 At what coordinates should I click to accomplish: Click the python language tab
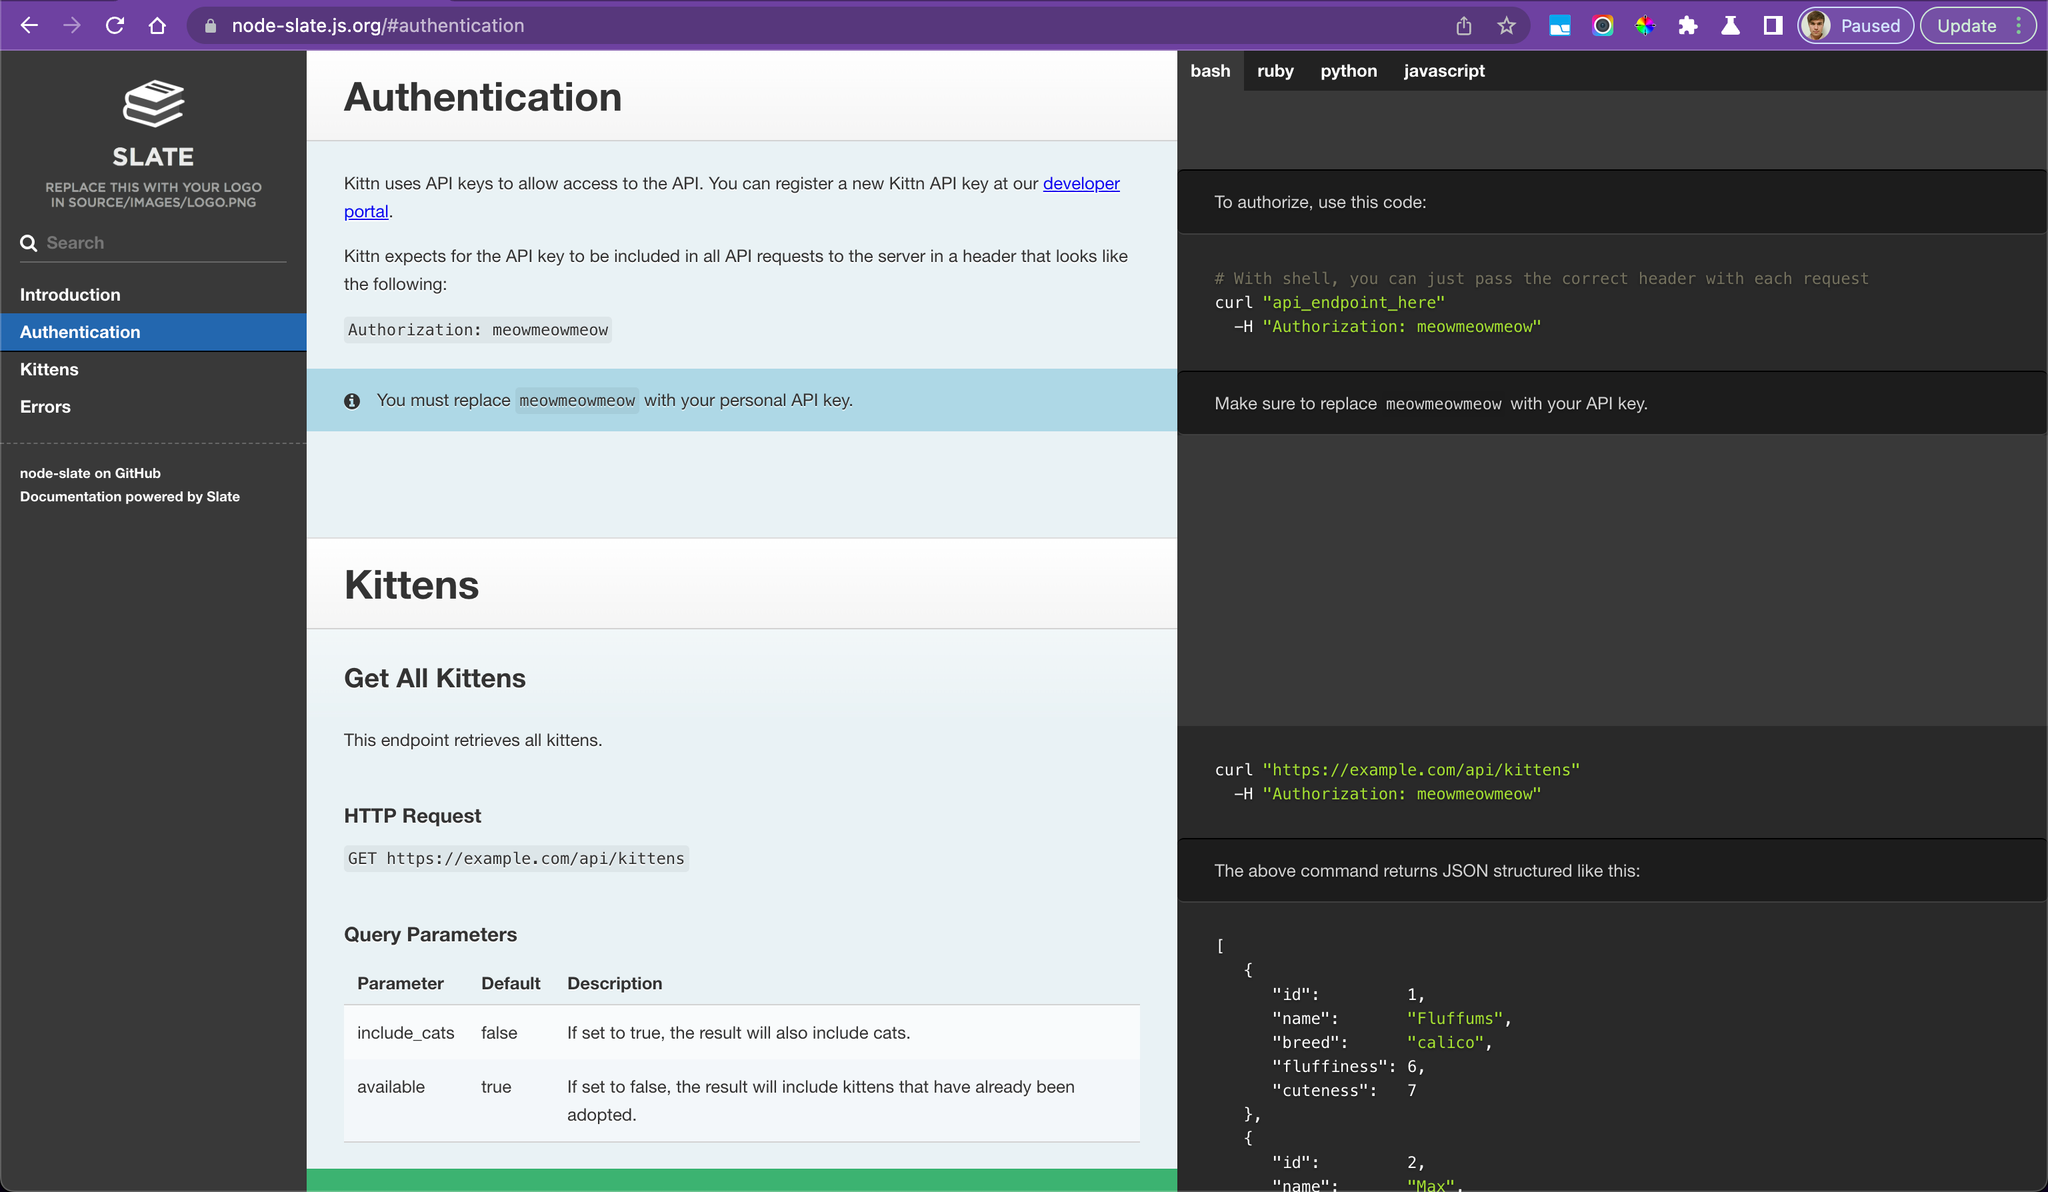click(1346, 71)
